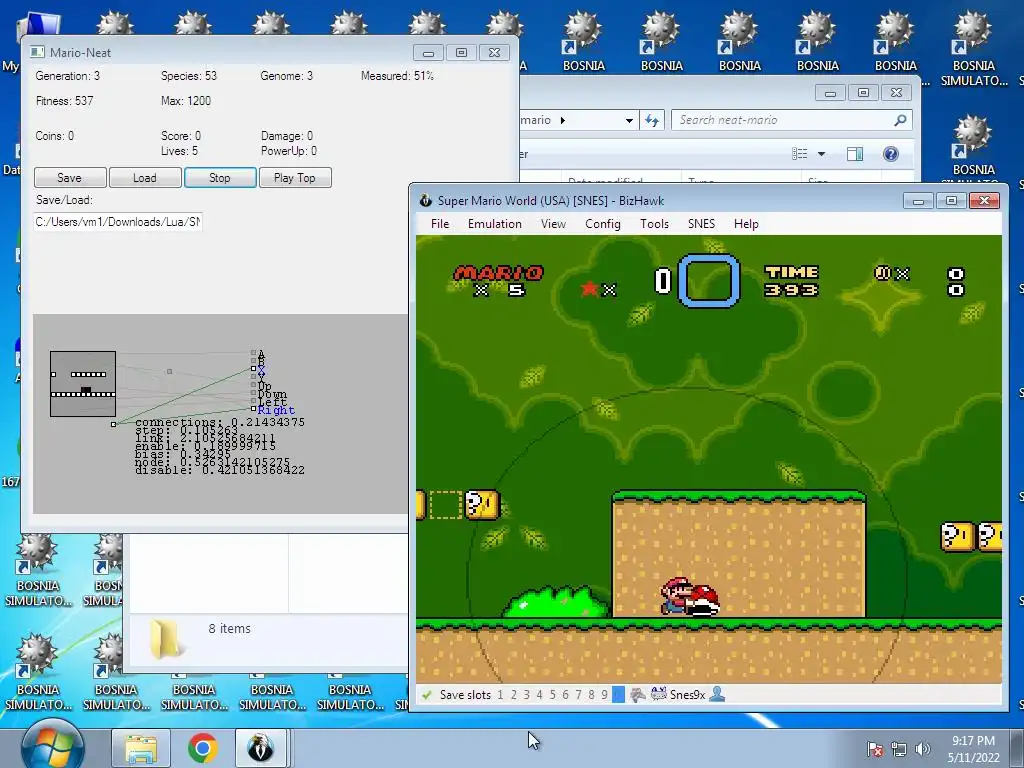Click the highlighted blue save slot 0
This screenshot has width=1024, height=768.
(x=618, y=695)
